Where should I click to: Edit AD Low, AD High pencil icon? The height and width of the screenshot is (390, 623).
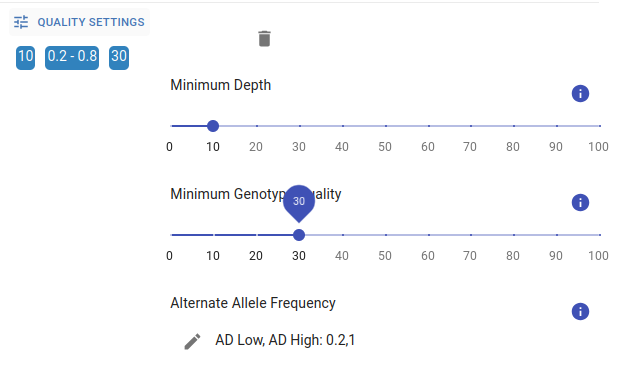[x=192, y=341]
